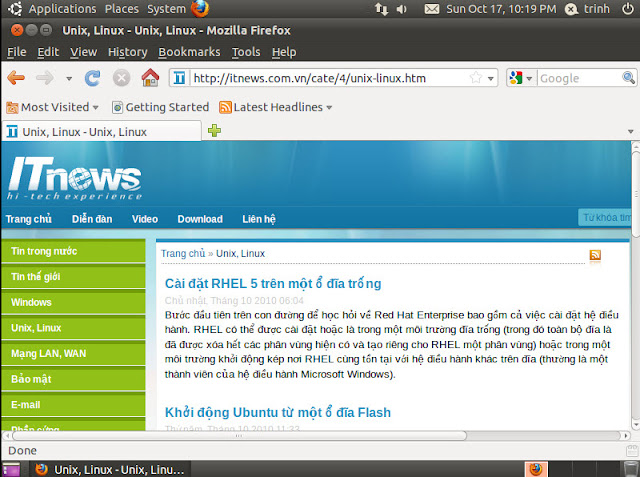
Task: Open the View menu
Action: [83, 52]
